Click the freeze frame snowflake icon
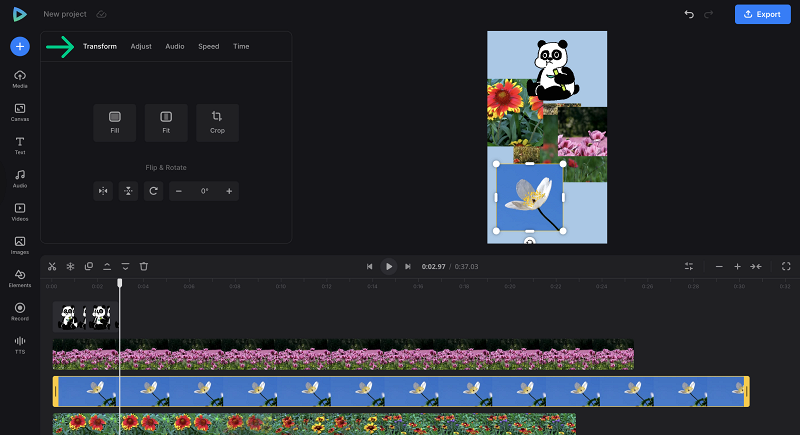800x435 pixels. [70, 266]
